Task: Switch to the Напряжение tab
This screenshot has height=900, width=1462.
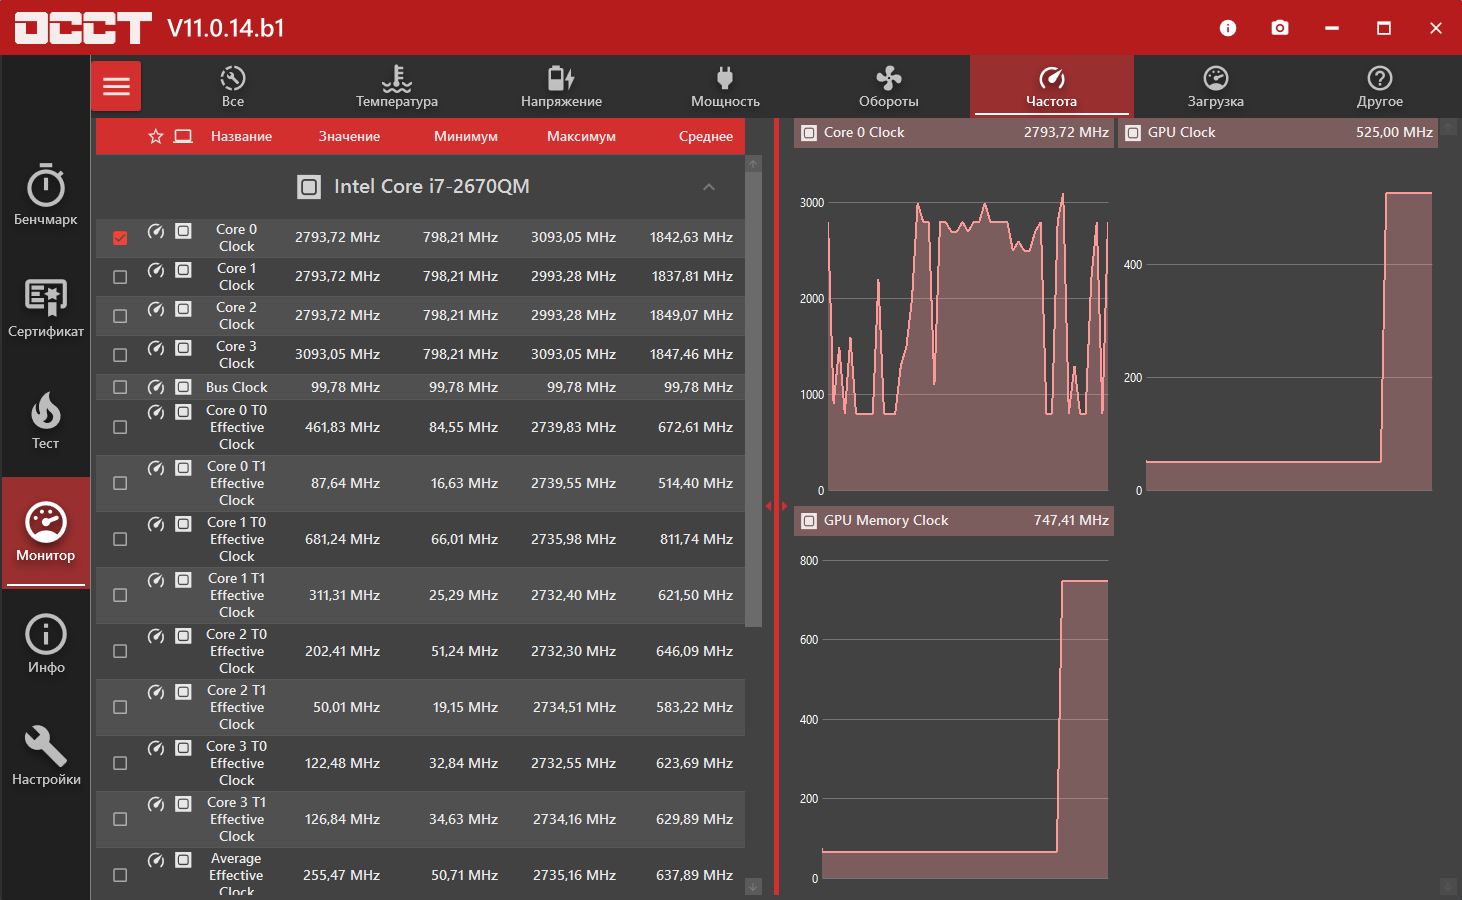Action: (x=561, y=86)
